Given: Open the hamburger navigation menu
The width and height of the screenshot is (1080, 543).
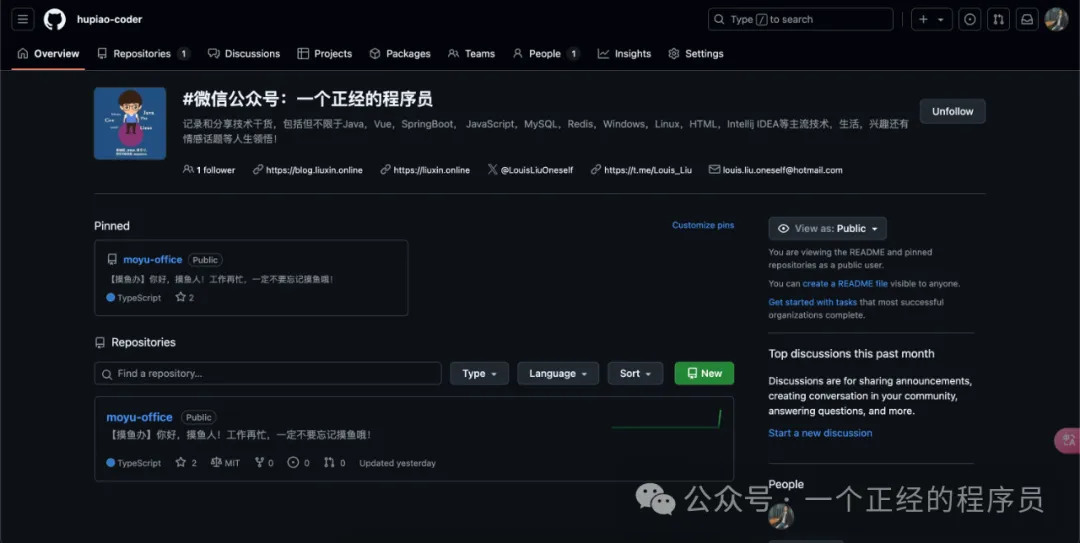Looking at the screenshot, I should [23, 19].
